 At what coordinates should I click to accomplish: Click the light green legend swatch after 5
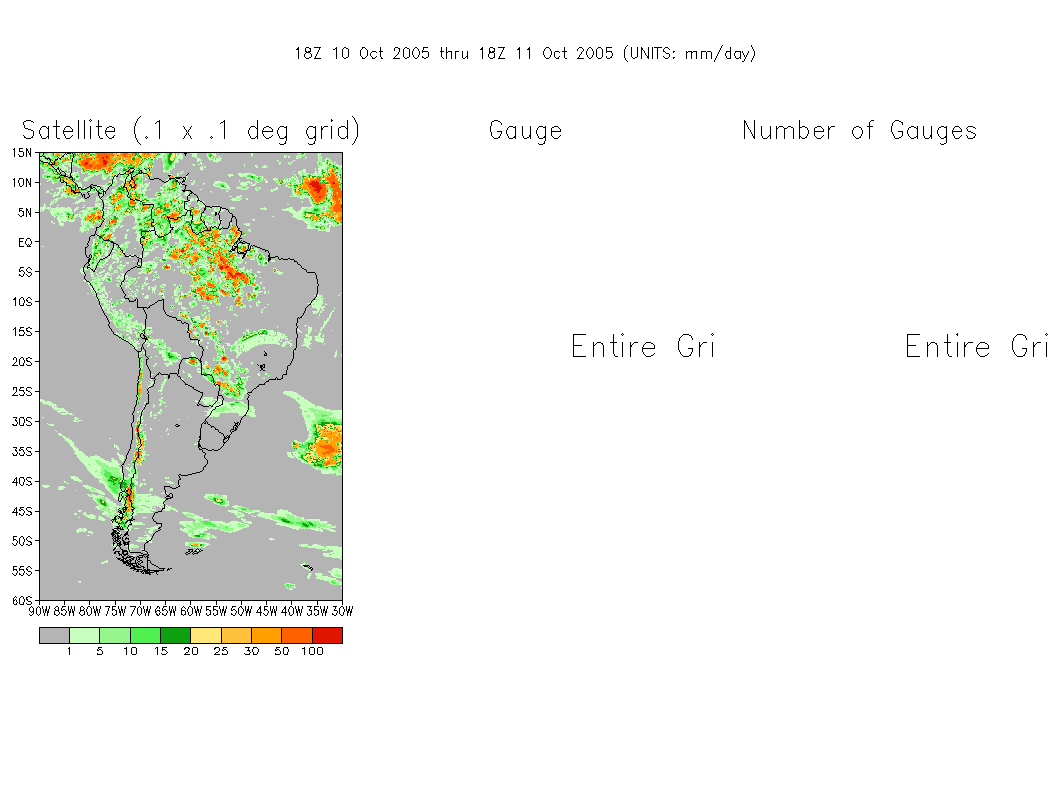115,635
